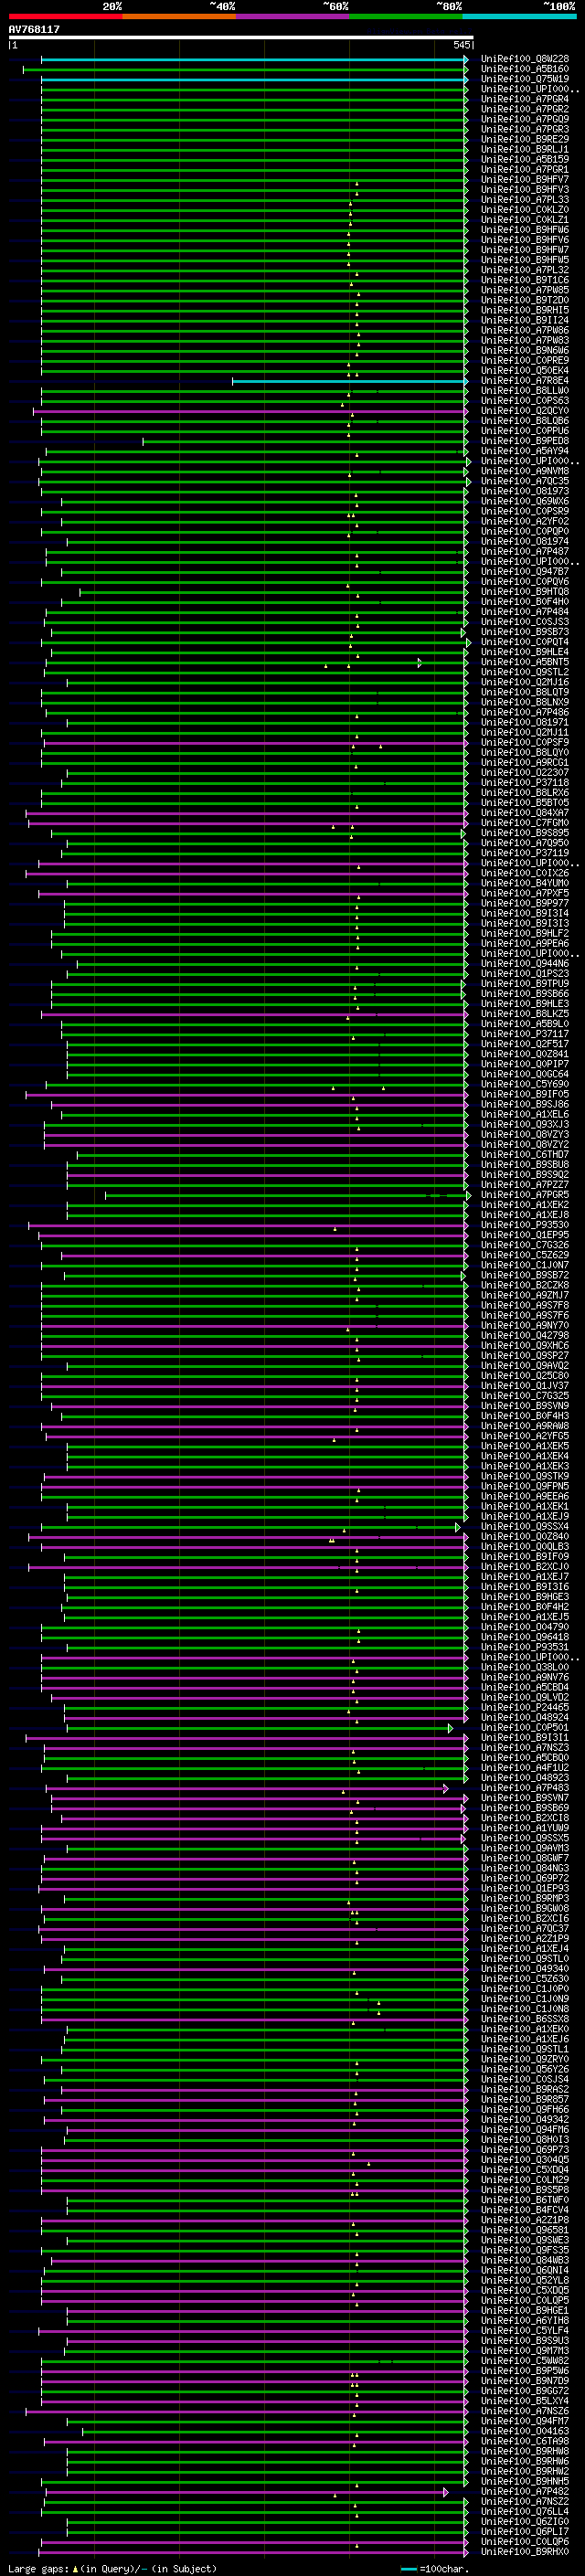Click the red ~20% legend segment
The width and height of the screenshot is (585, 2576).
pyautogui.click(x=65, y=16)
